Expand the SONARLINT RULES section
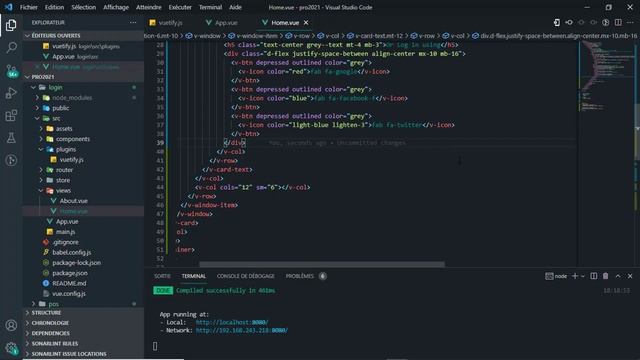 click(x=84, y=344)
